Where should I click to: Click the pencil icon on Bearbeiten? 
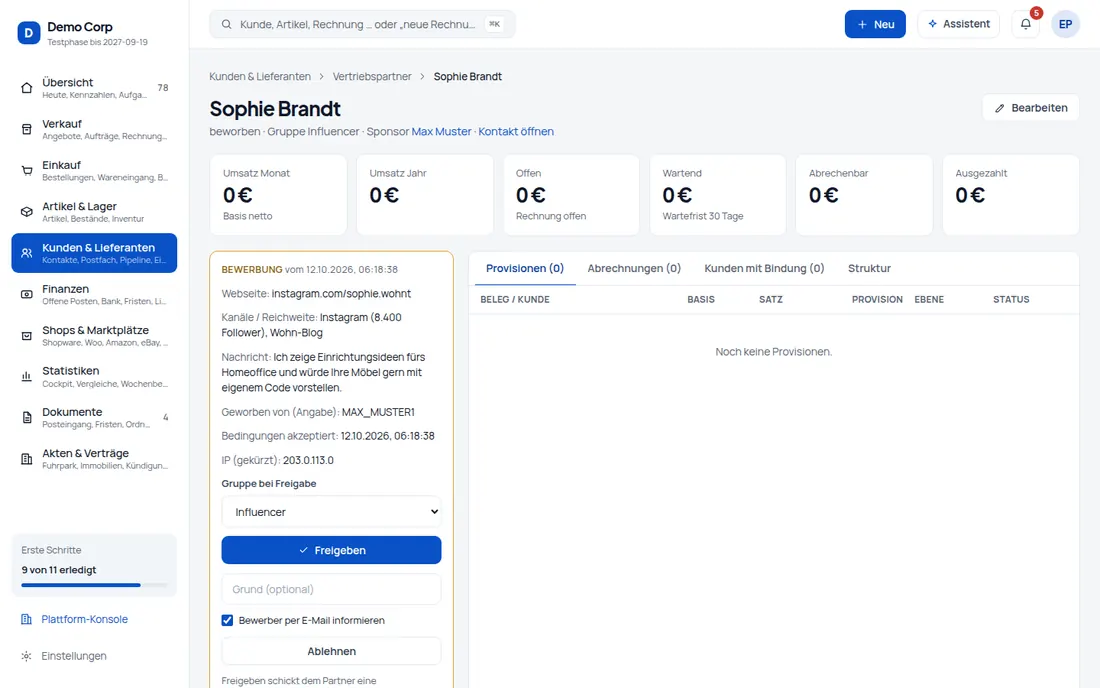(1000, 108)
